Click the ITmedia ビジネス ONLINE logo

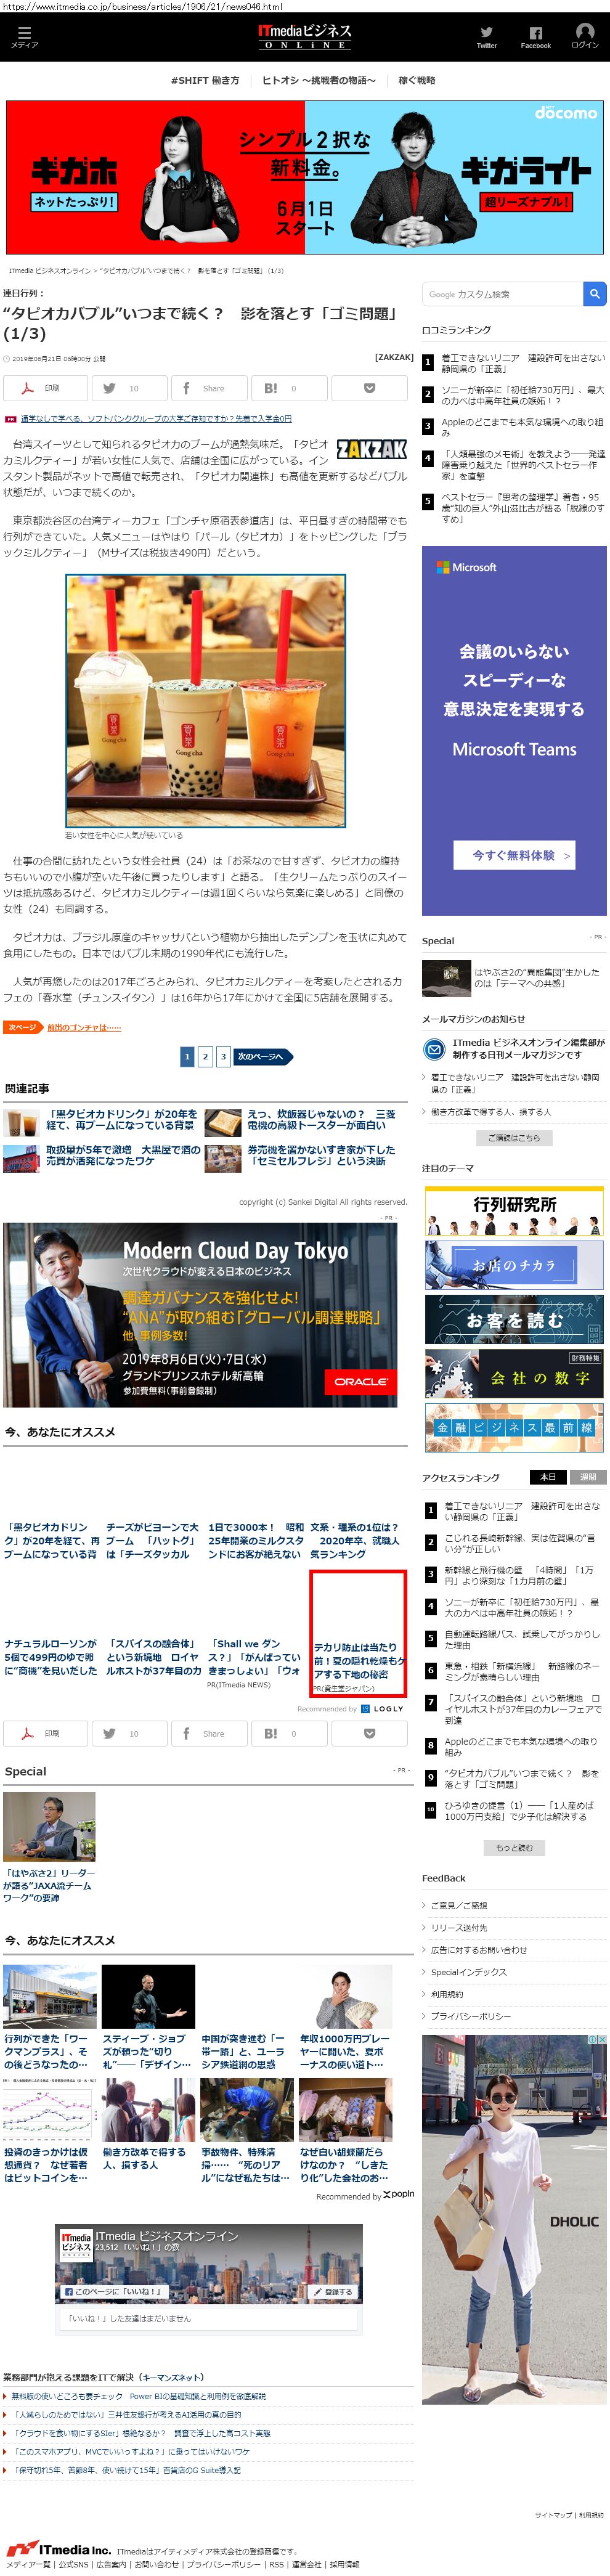pyautogui.click(x=305, y=36)
